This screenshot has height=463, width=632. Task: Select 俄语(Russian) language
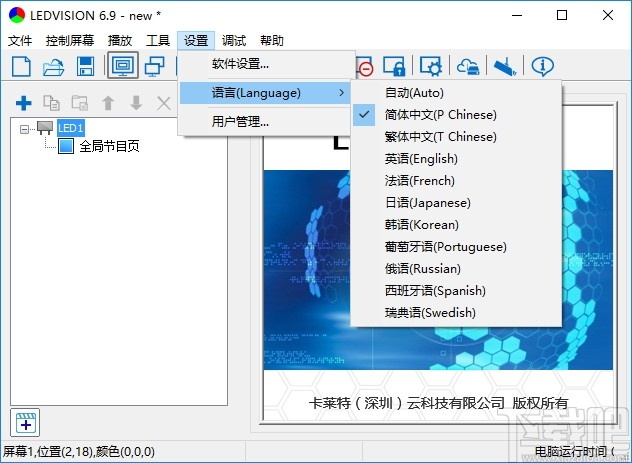(x=456, y=269)
